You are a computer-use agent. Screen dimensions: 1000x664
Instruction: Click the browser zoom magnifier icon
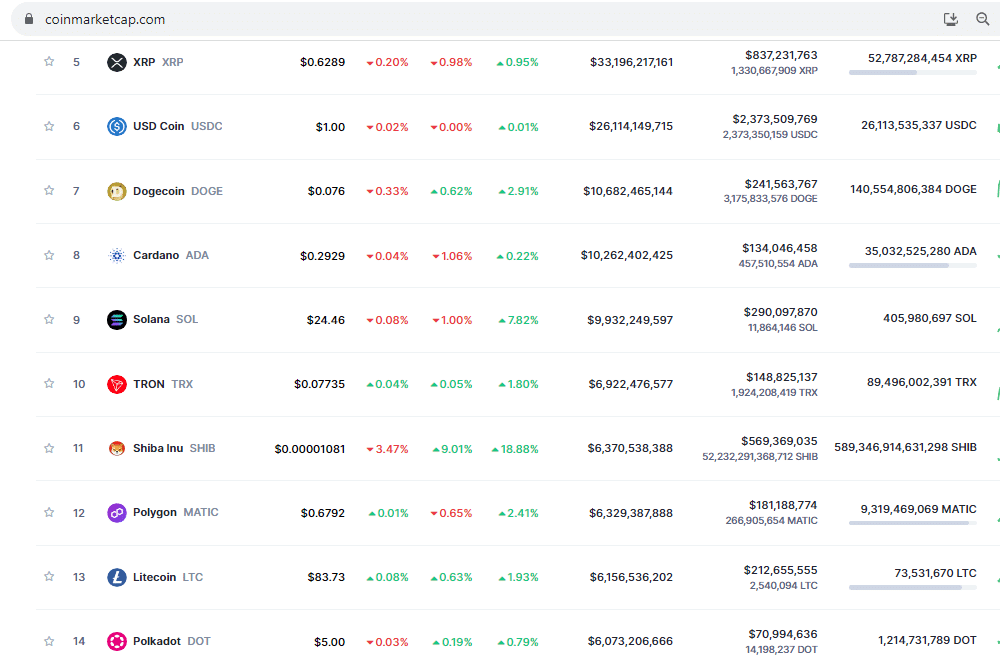click(x=983, y=19)
